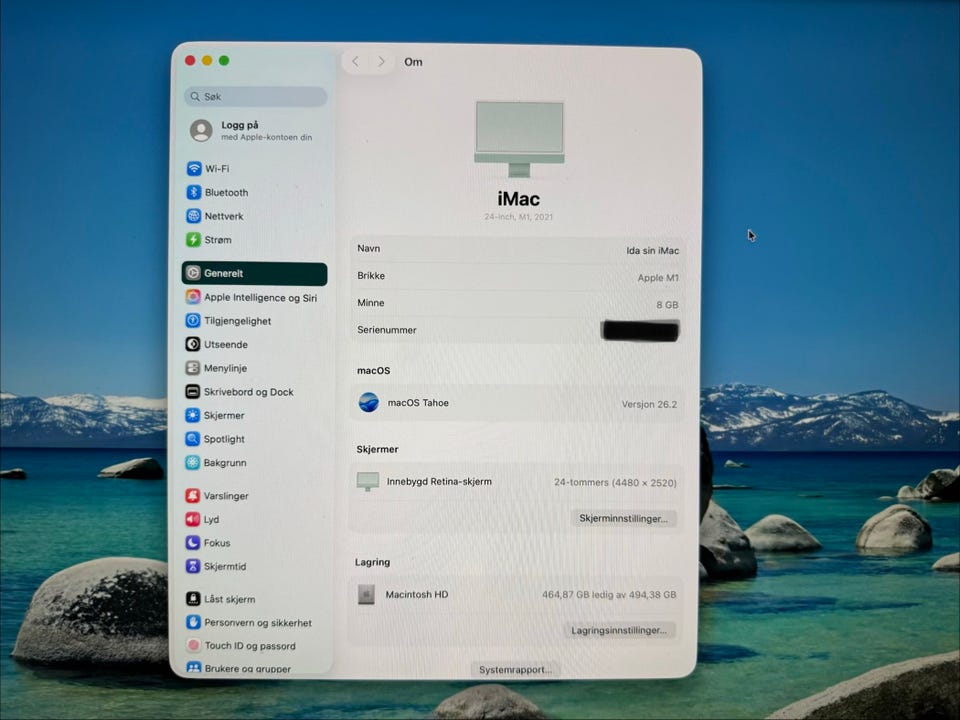Open Bluetooth settings icon
960x720 pixels.
point(193,192)
